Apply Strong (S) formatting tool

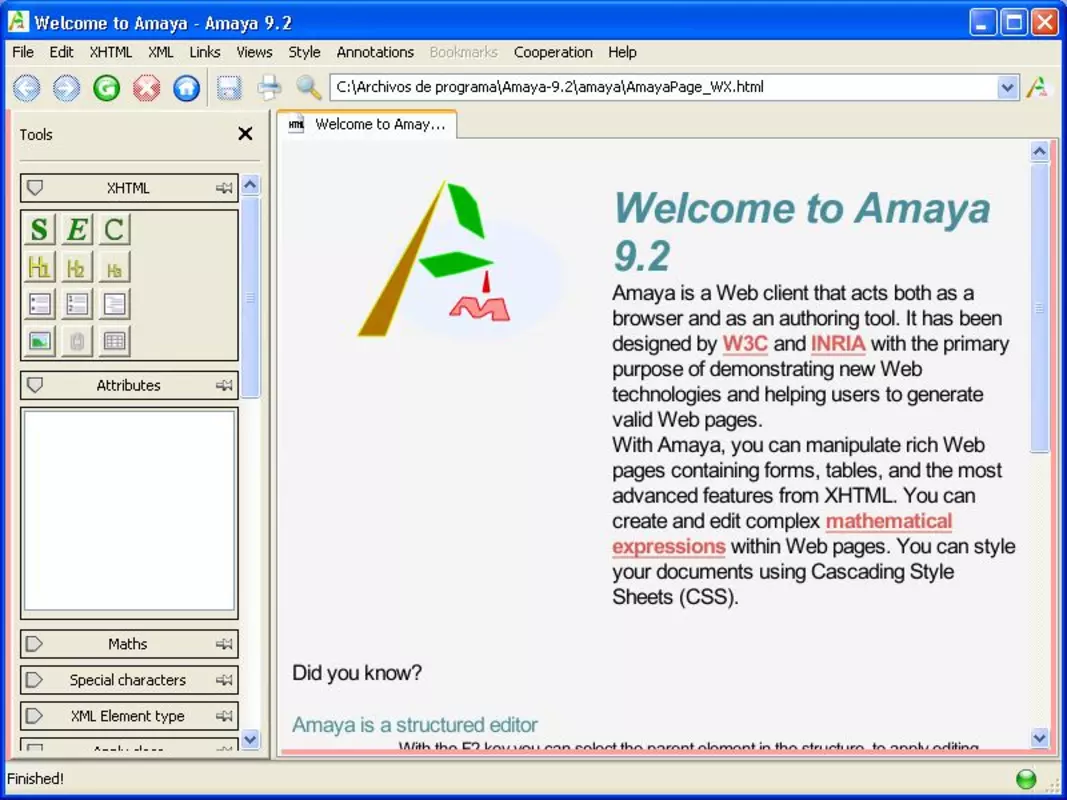(39, 229)
